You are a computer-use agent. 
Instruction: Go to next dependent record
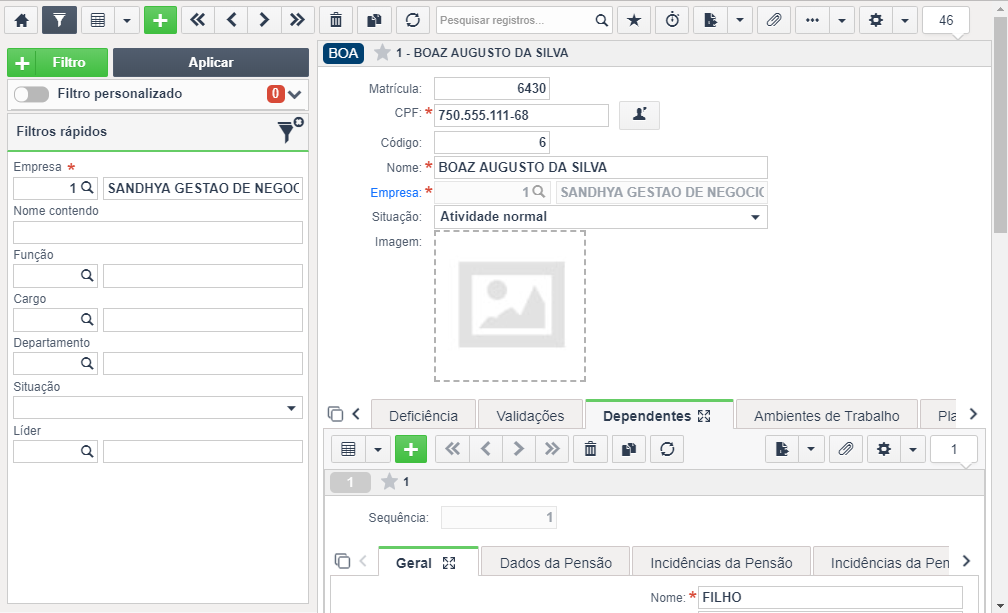point(519,449)
